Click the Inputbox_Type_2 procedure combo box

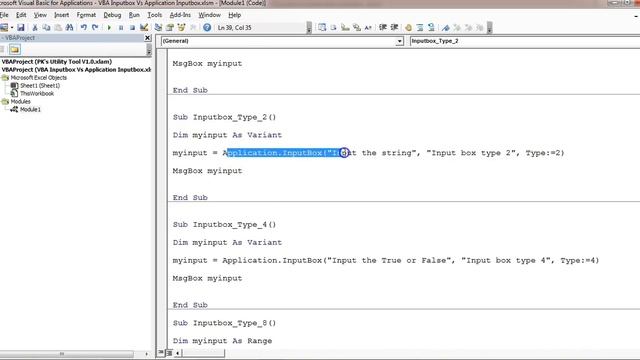(524, 41)
